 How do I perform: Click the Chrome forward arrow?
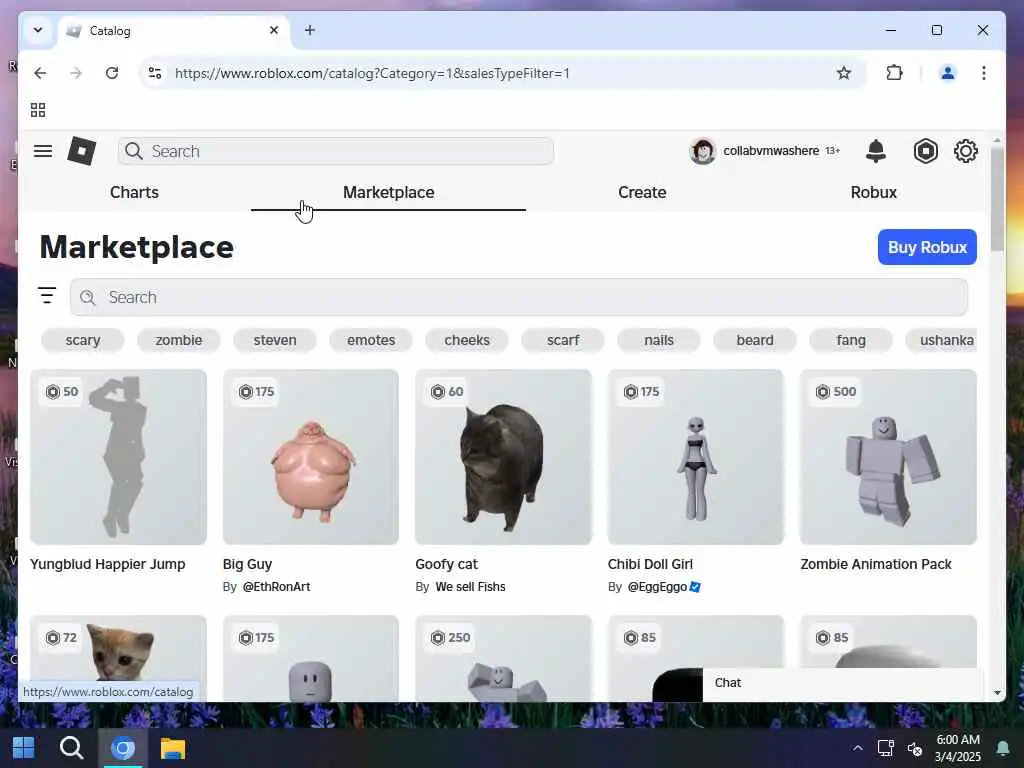(x=76, y=73)
